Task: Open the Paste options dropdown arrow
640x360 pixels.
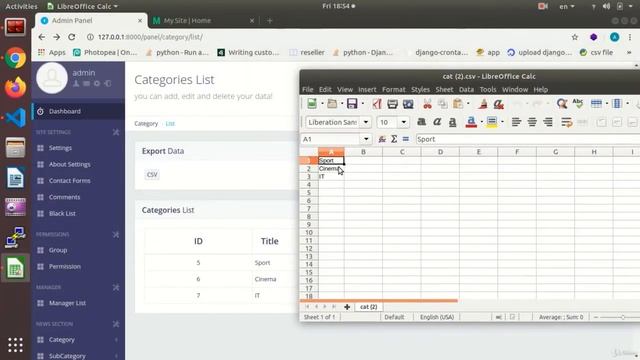Action: click(468, 104)
